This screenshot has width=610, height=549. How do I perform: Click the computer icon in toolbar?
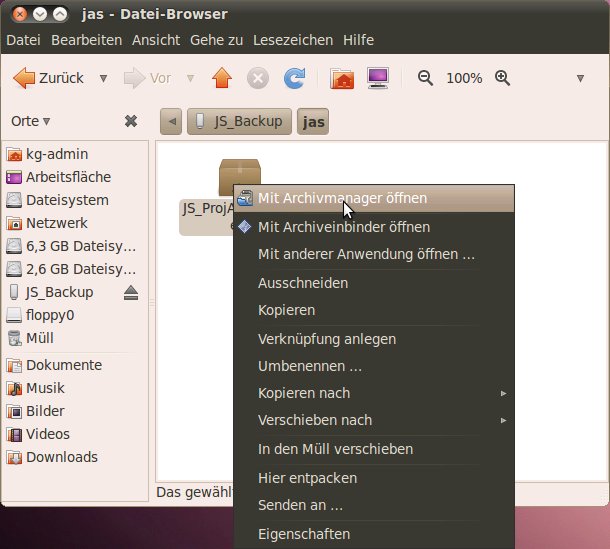(x=378, y=78)
